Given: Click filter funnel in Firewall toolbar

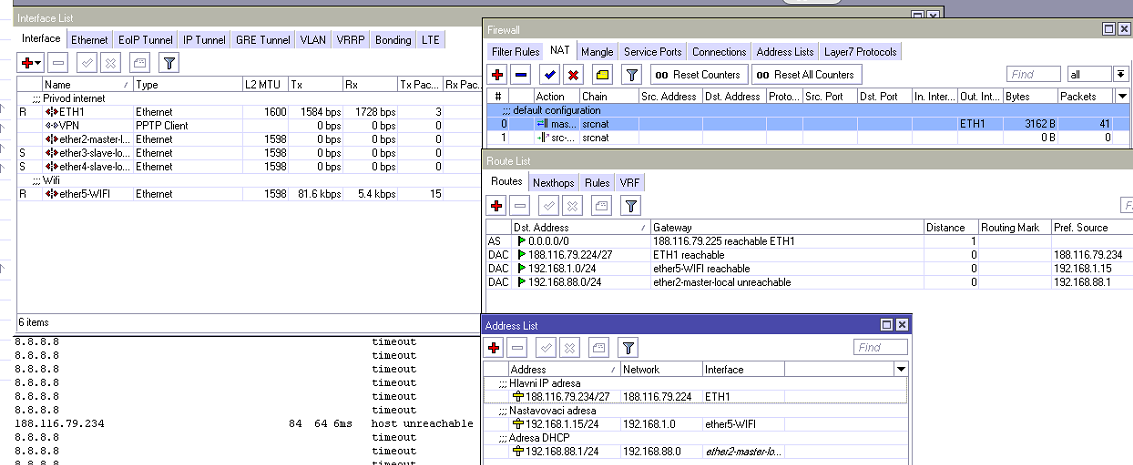Looking at the screenshot, I should [632, 74].
